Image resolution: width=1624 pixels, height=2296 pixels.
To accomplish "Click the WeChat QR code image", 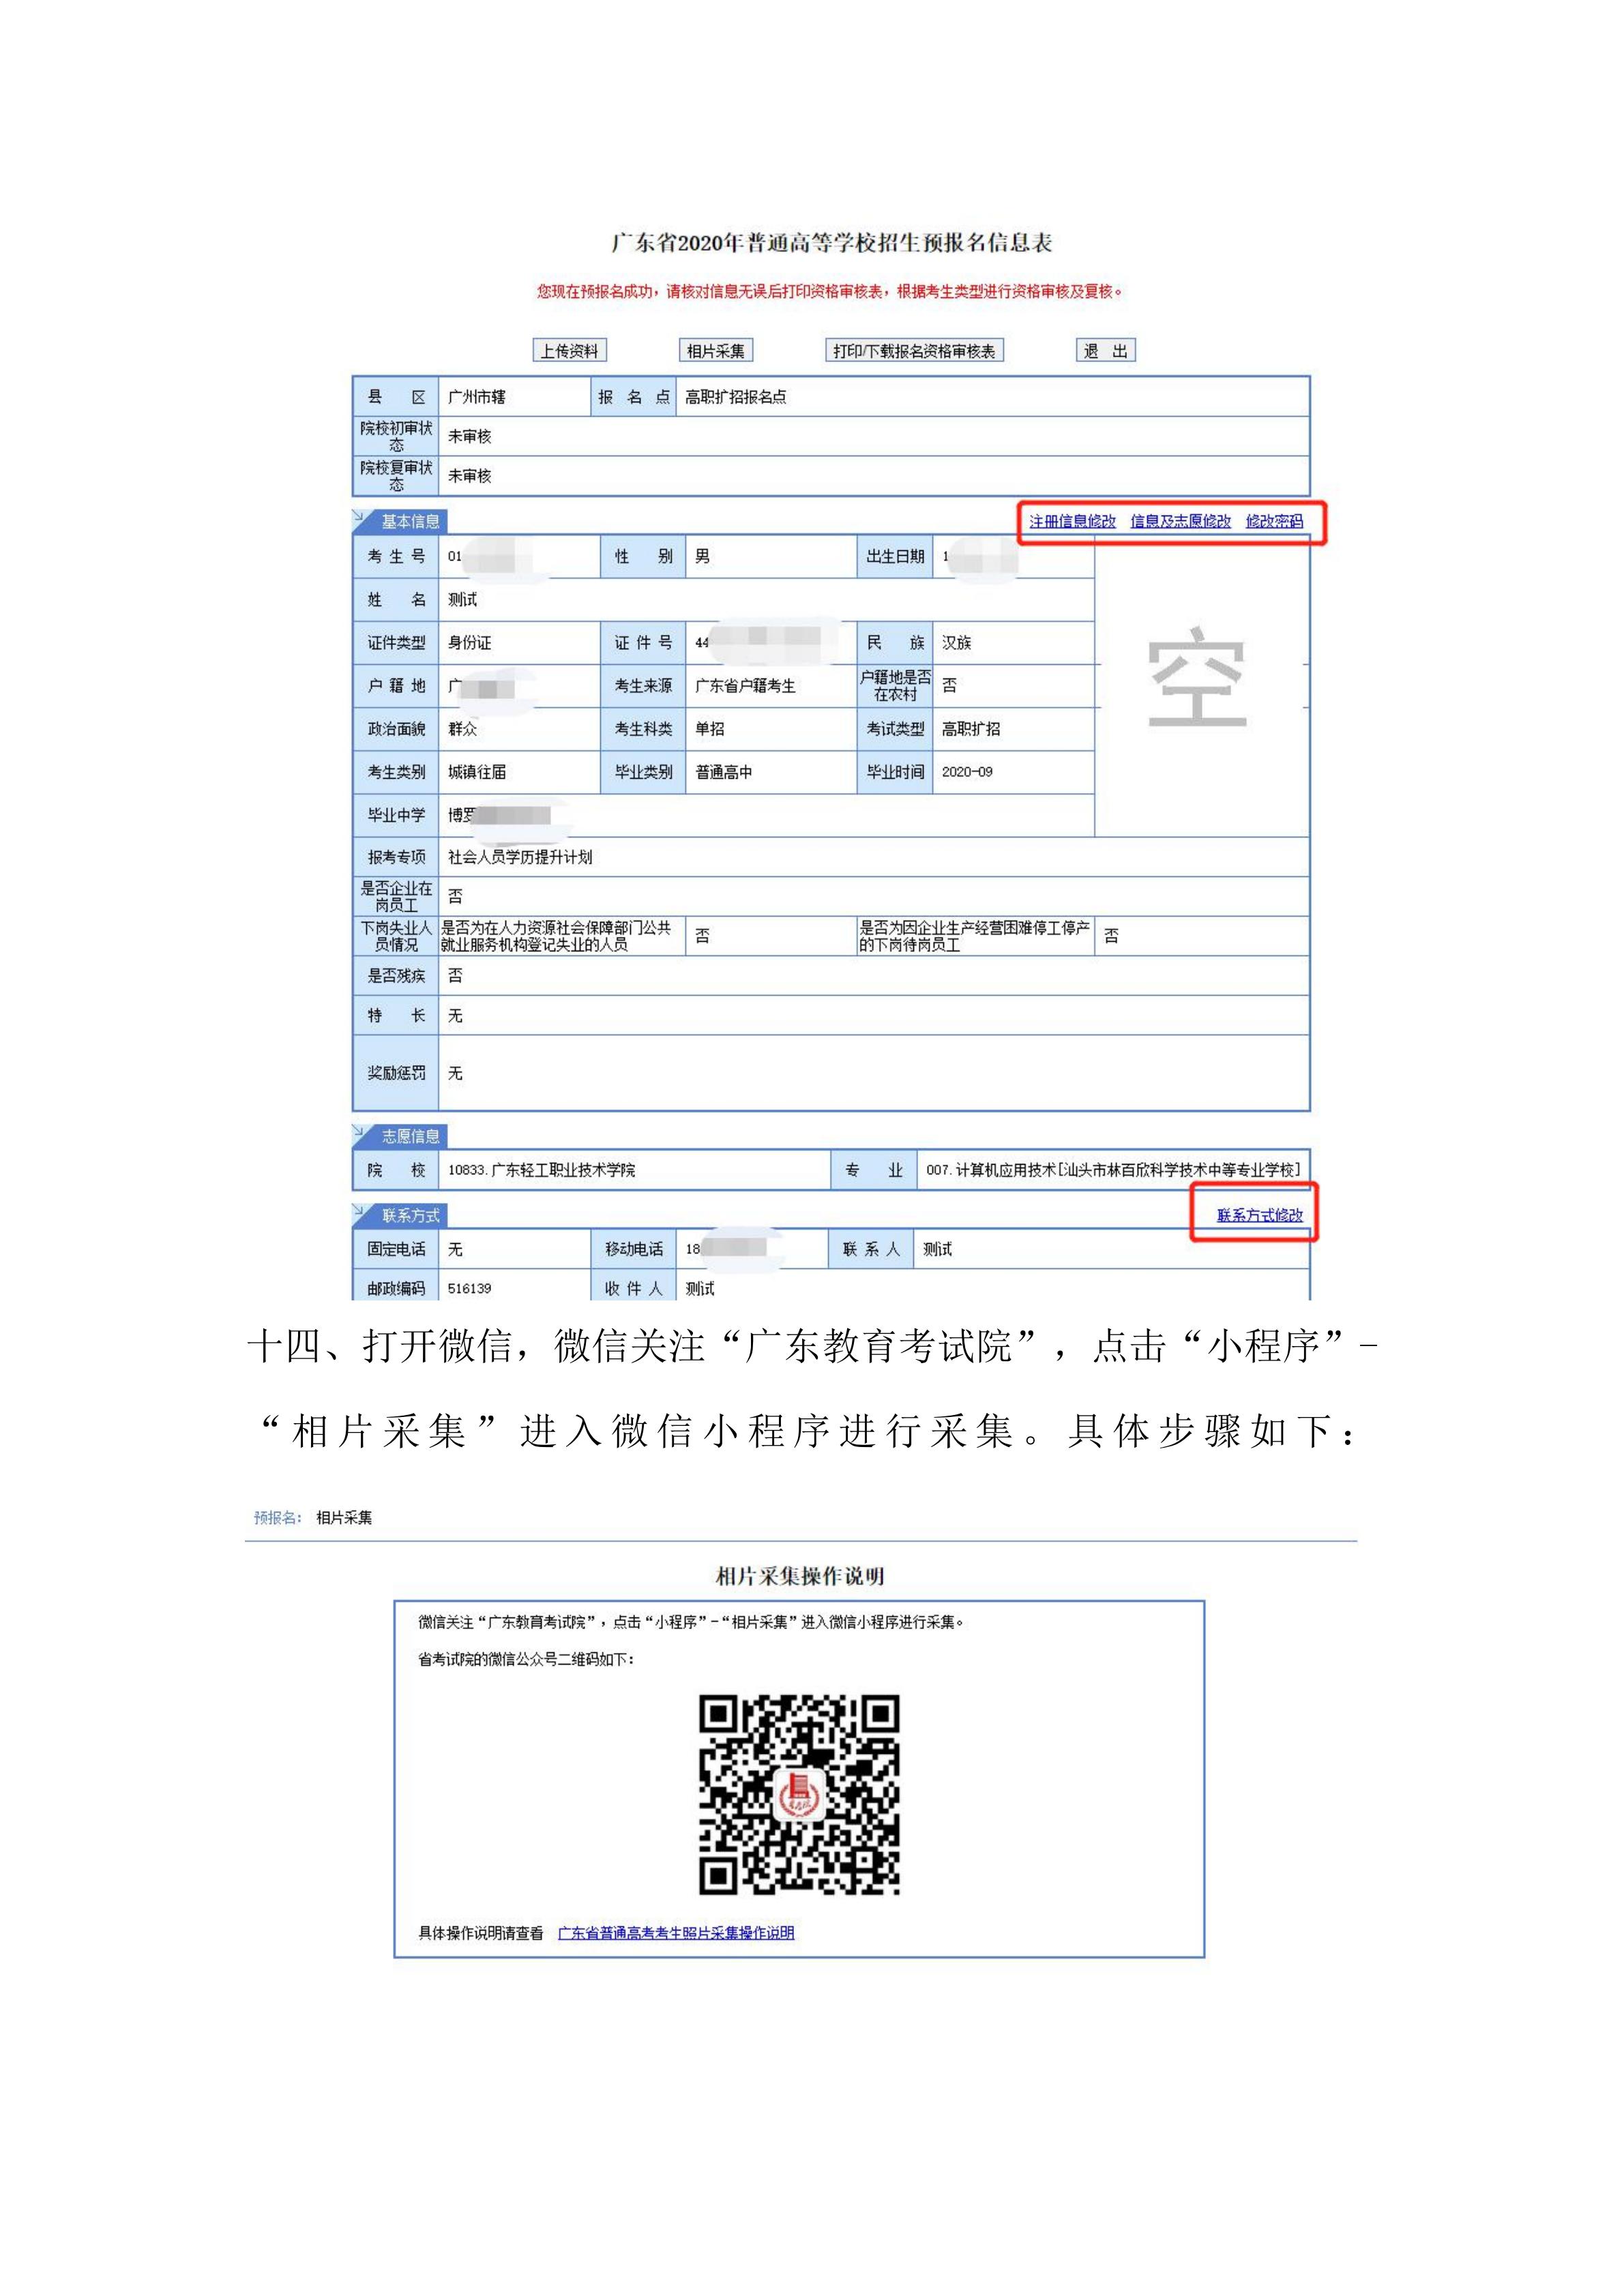I will [x=799, y=1794].
